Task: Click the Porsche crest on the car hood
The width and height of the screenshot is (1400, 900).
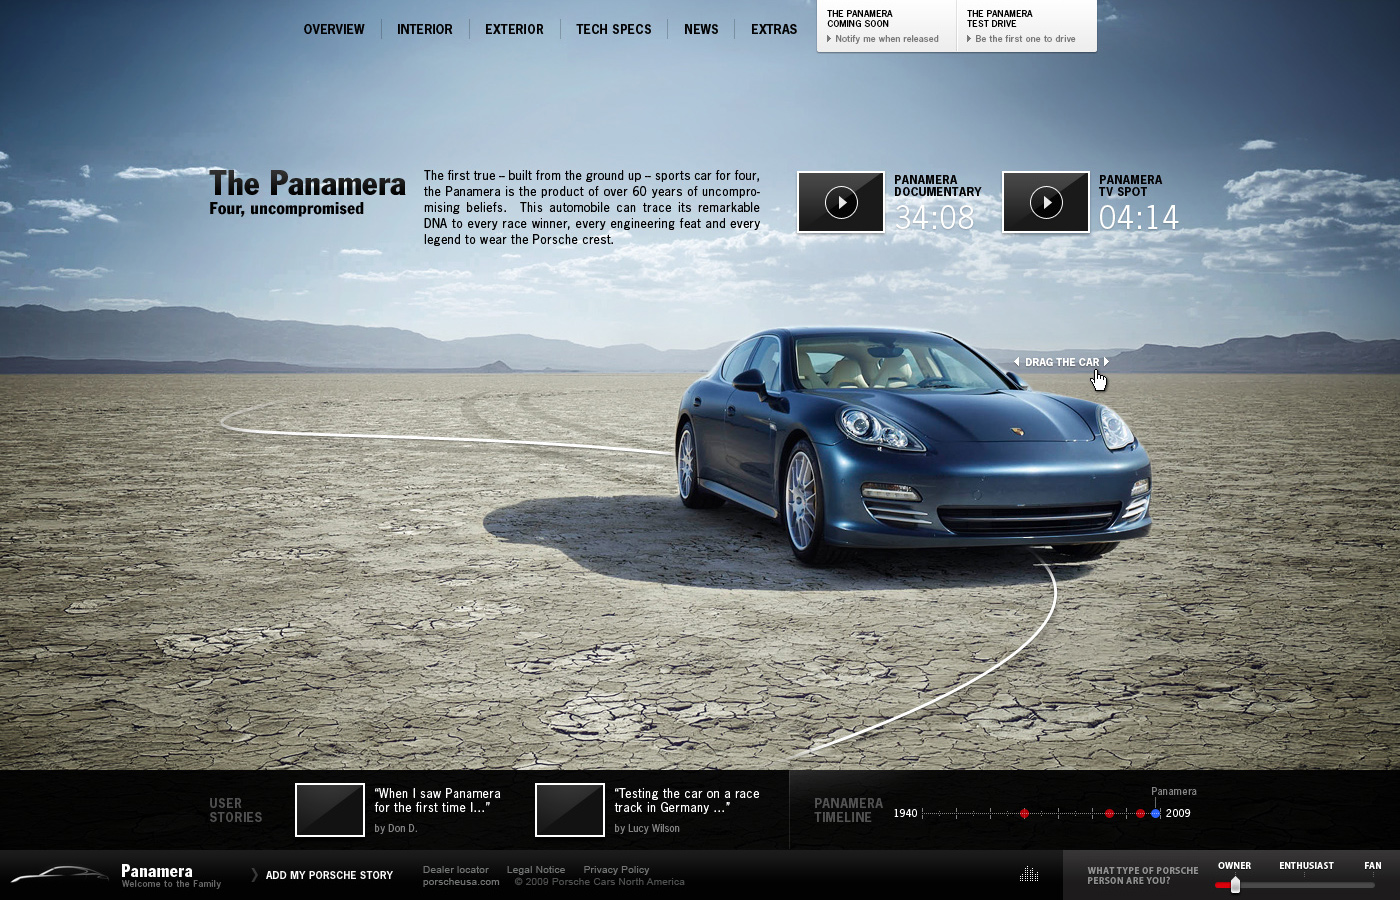Action: tap(1017, 432)
